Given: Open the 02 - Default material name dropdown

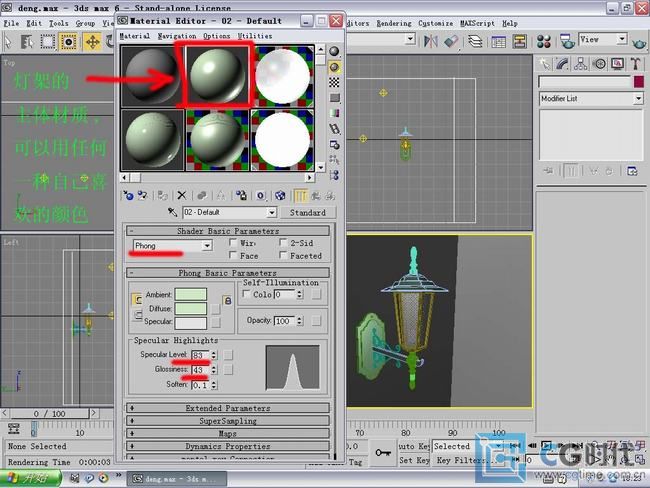Looking at the screenshot, I should coord(271,212).
